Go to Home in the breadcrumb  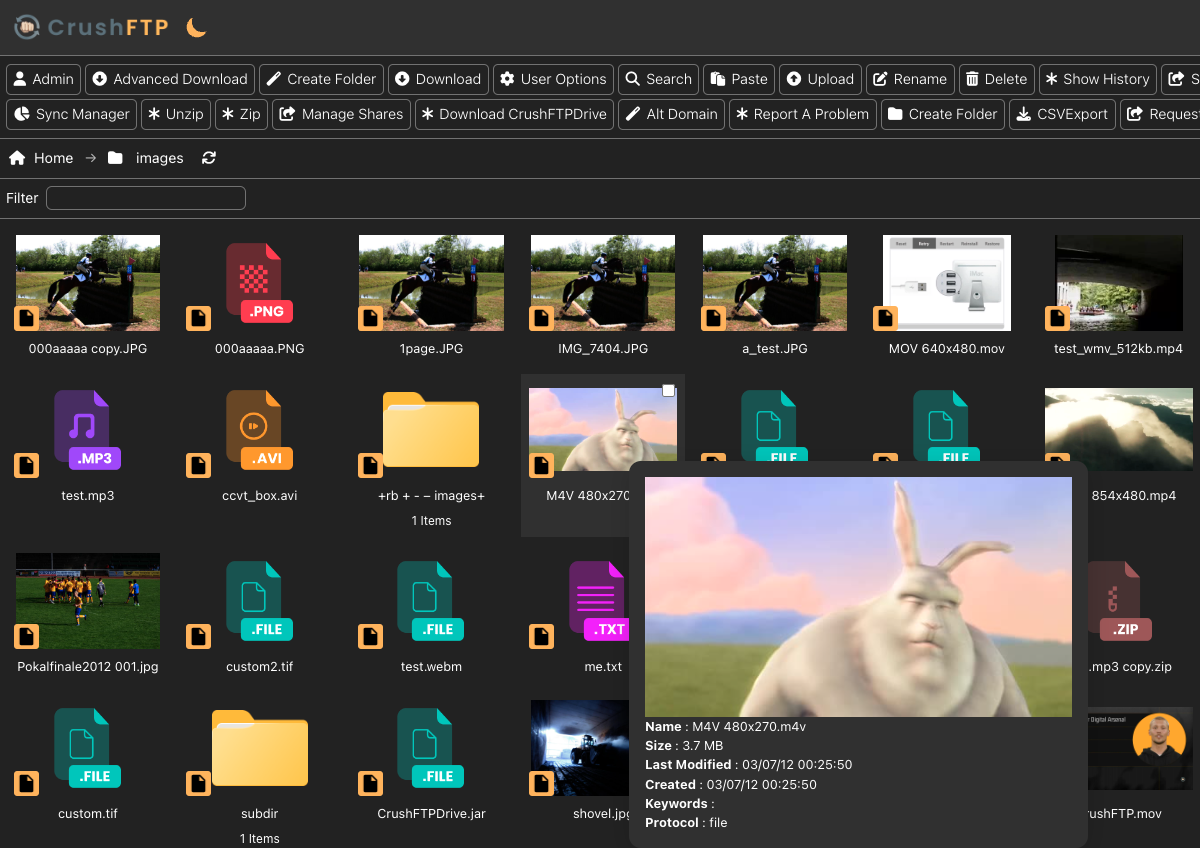[41, 158]
